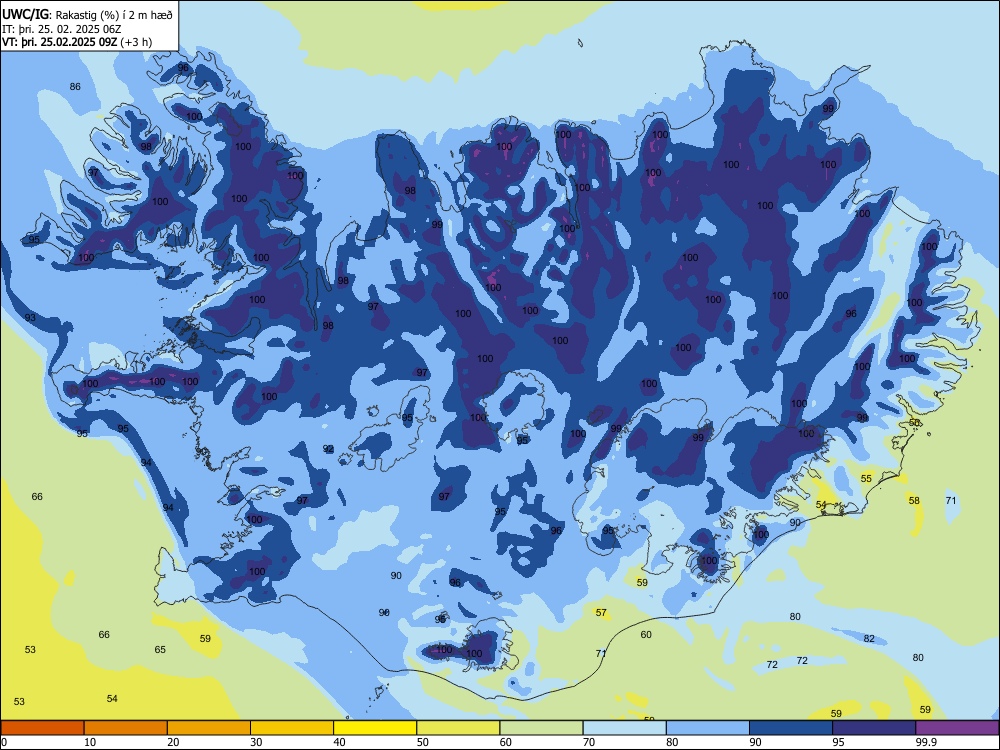Select the 'Rakastig (%) í 2 m hæð' label
The height and width of the screenshot is (750, 1000).
114,15
